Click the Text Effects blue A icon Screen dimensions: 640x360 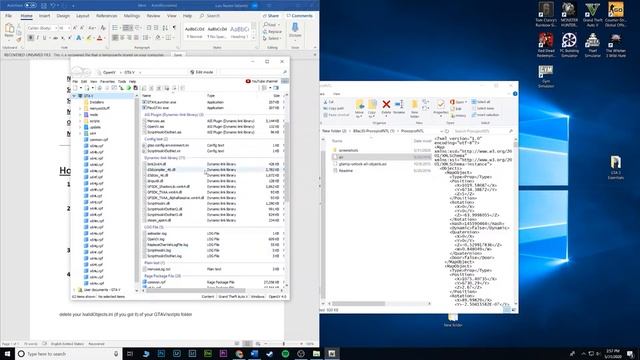(x=79, y=38)
